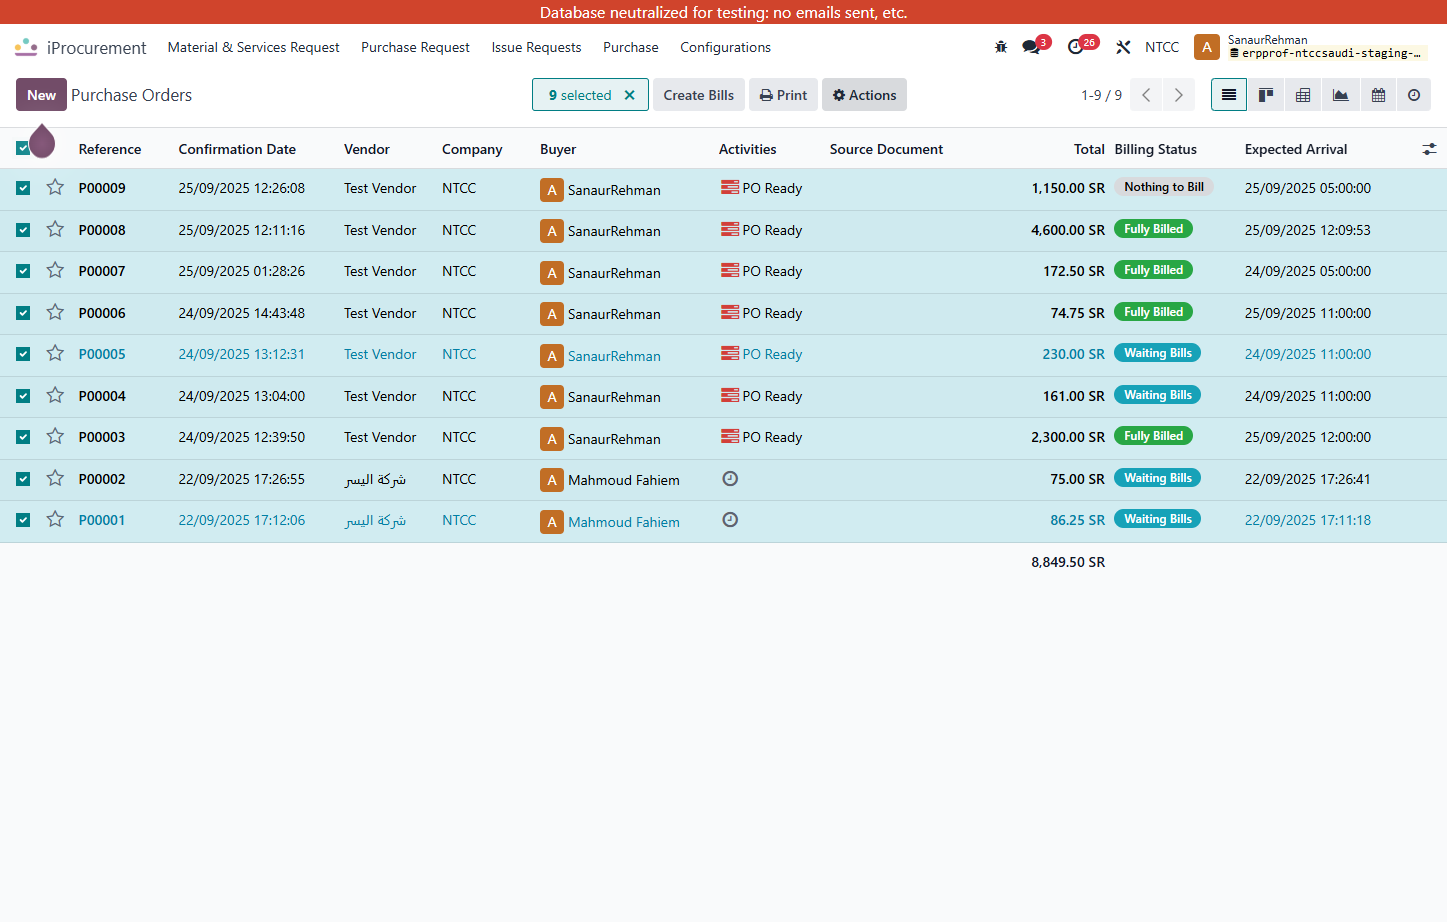Open the Purchase menu
Image resolution: width=1447 pixels, height=922 pixels.
(x=630, y=47)
